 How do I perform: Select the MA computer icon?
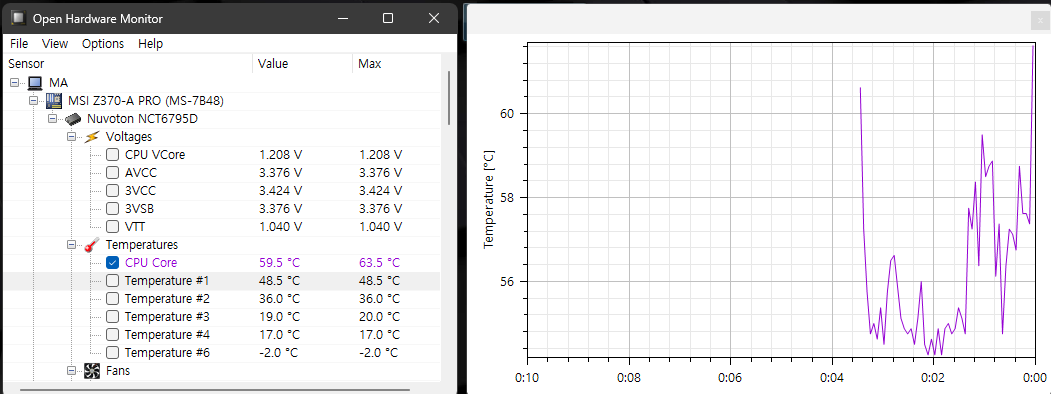[x=35, y=83]
